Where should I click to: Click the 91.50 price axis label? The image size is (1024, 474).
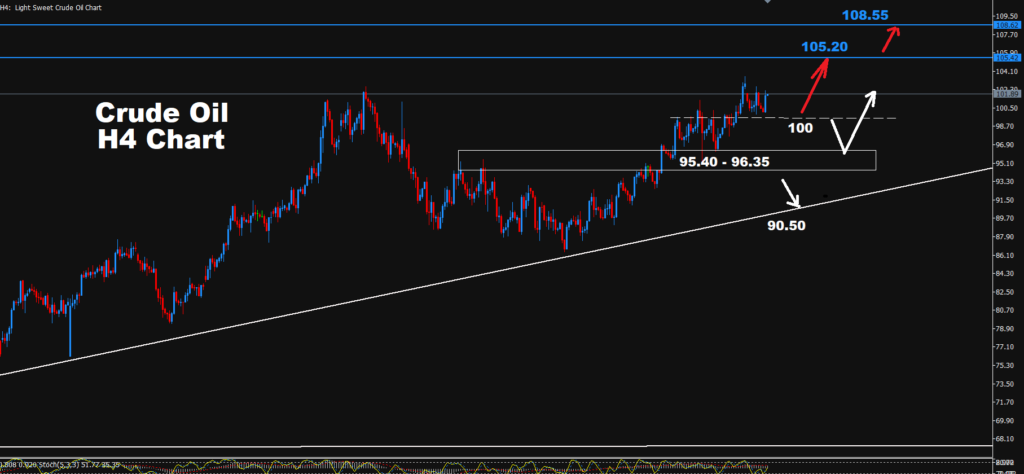point(1006,200)
